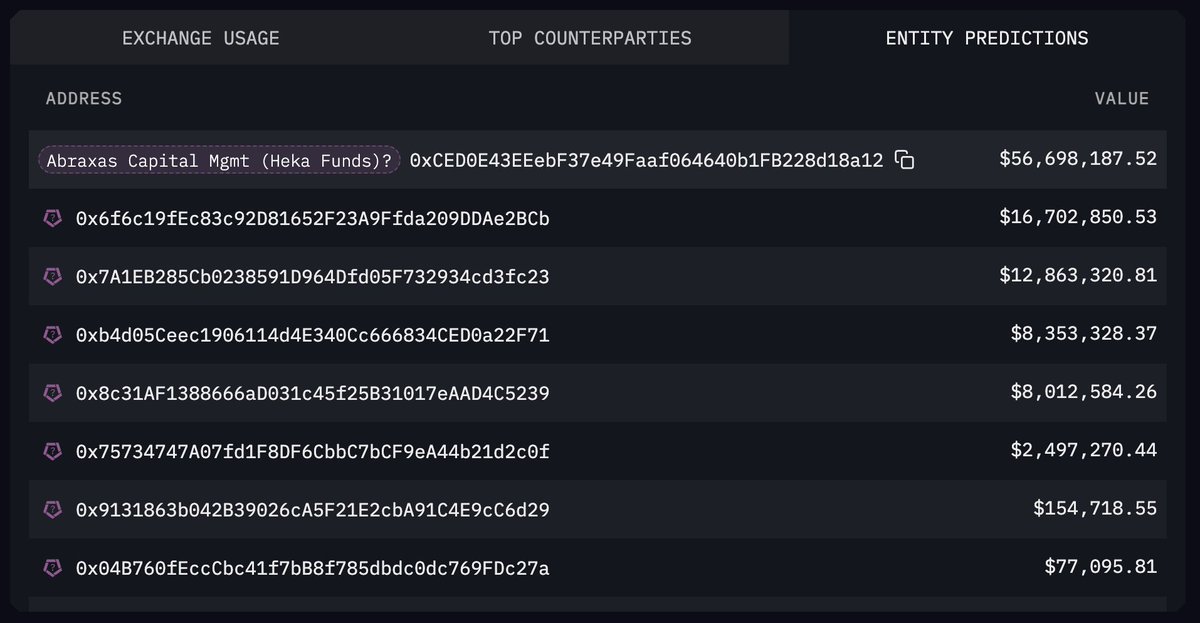Open address 0x8c31AF1388666aD031c45f25B31017eAAD4C5239

[313, 393]
